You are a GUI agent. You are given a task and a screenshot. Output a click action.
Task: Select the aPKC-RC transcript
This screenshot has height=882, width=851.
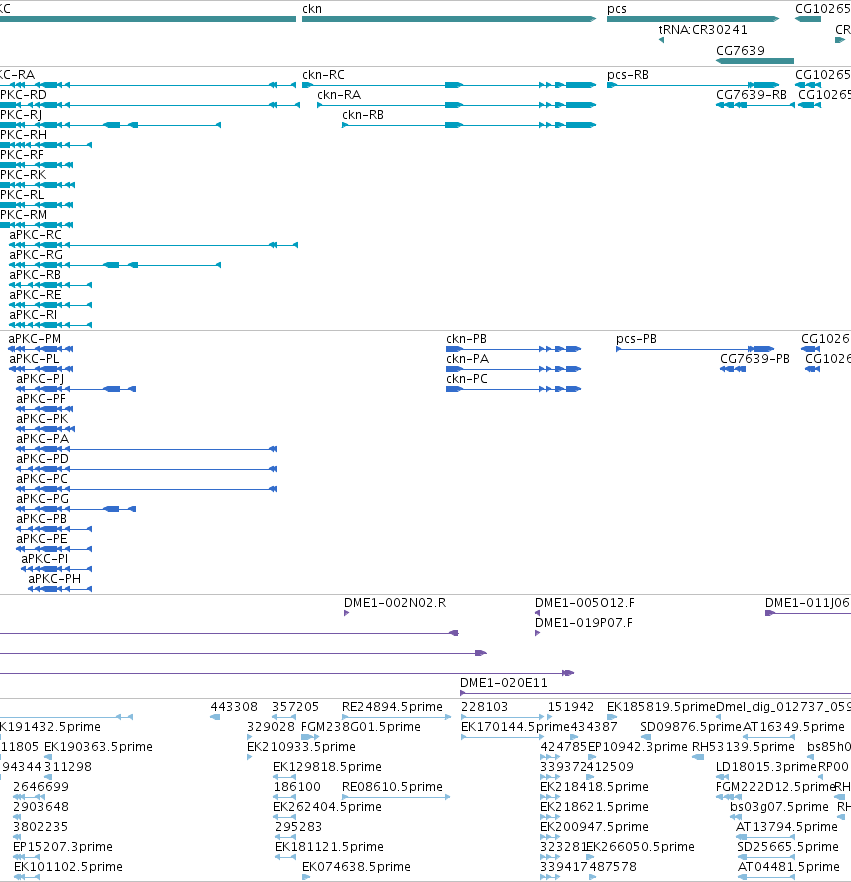[x=154, y=245]
